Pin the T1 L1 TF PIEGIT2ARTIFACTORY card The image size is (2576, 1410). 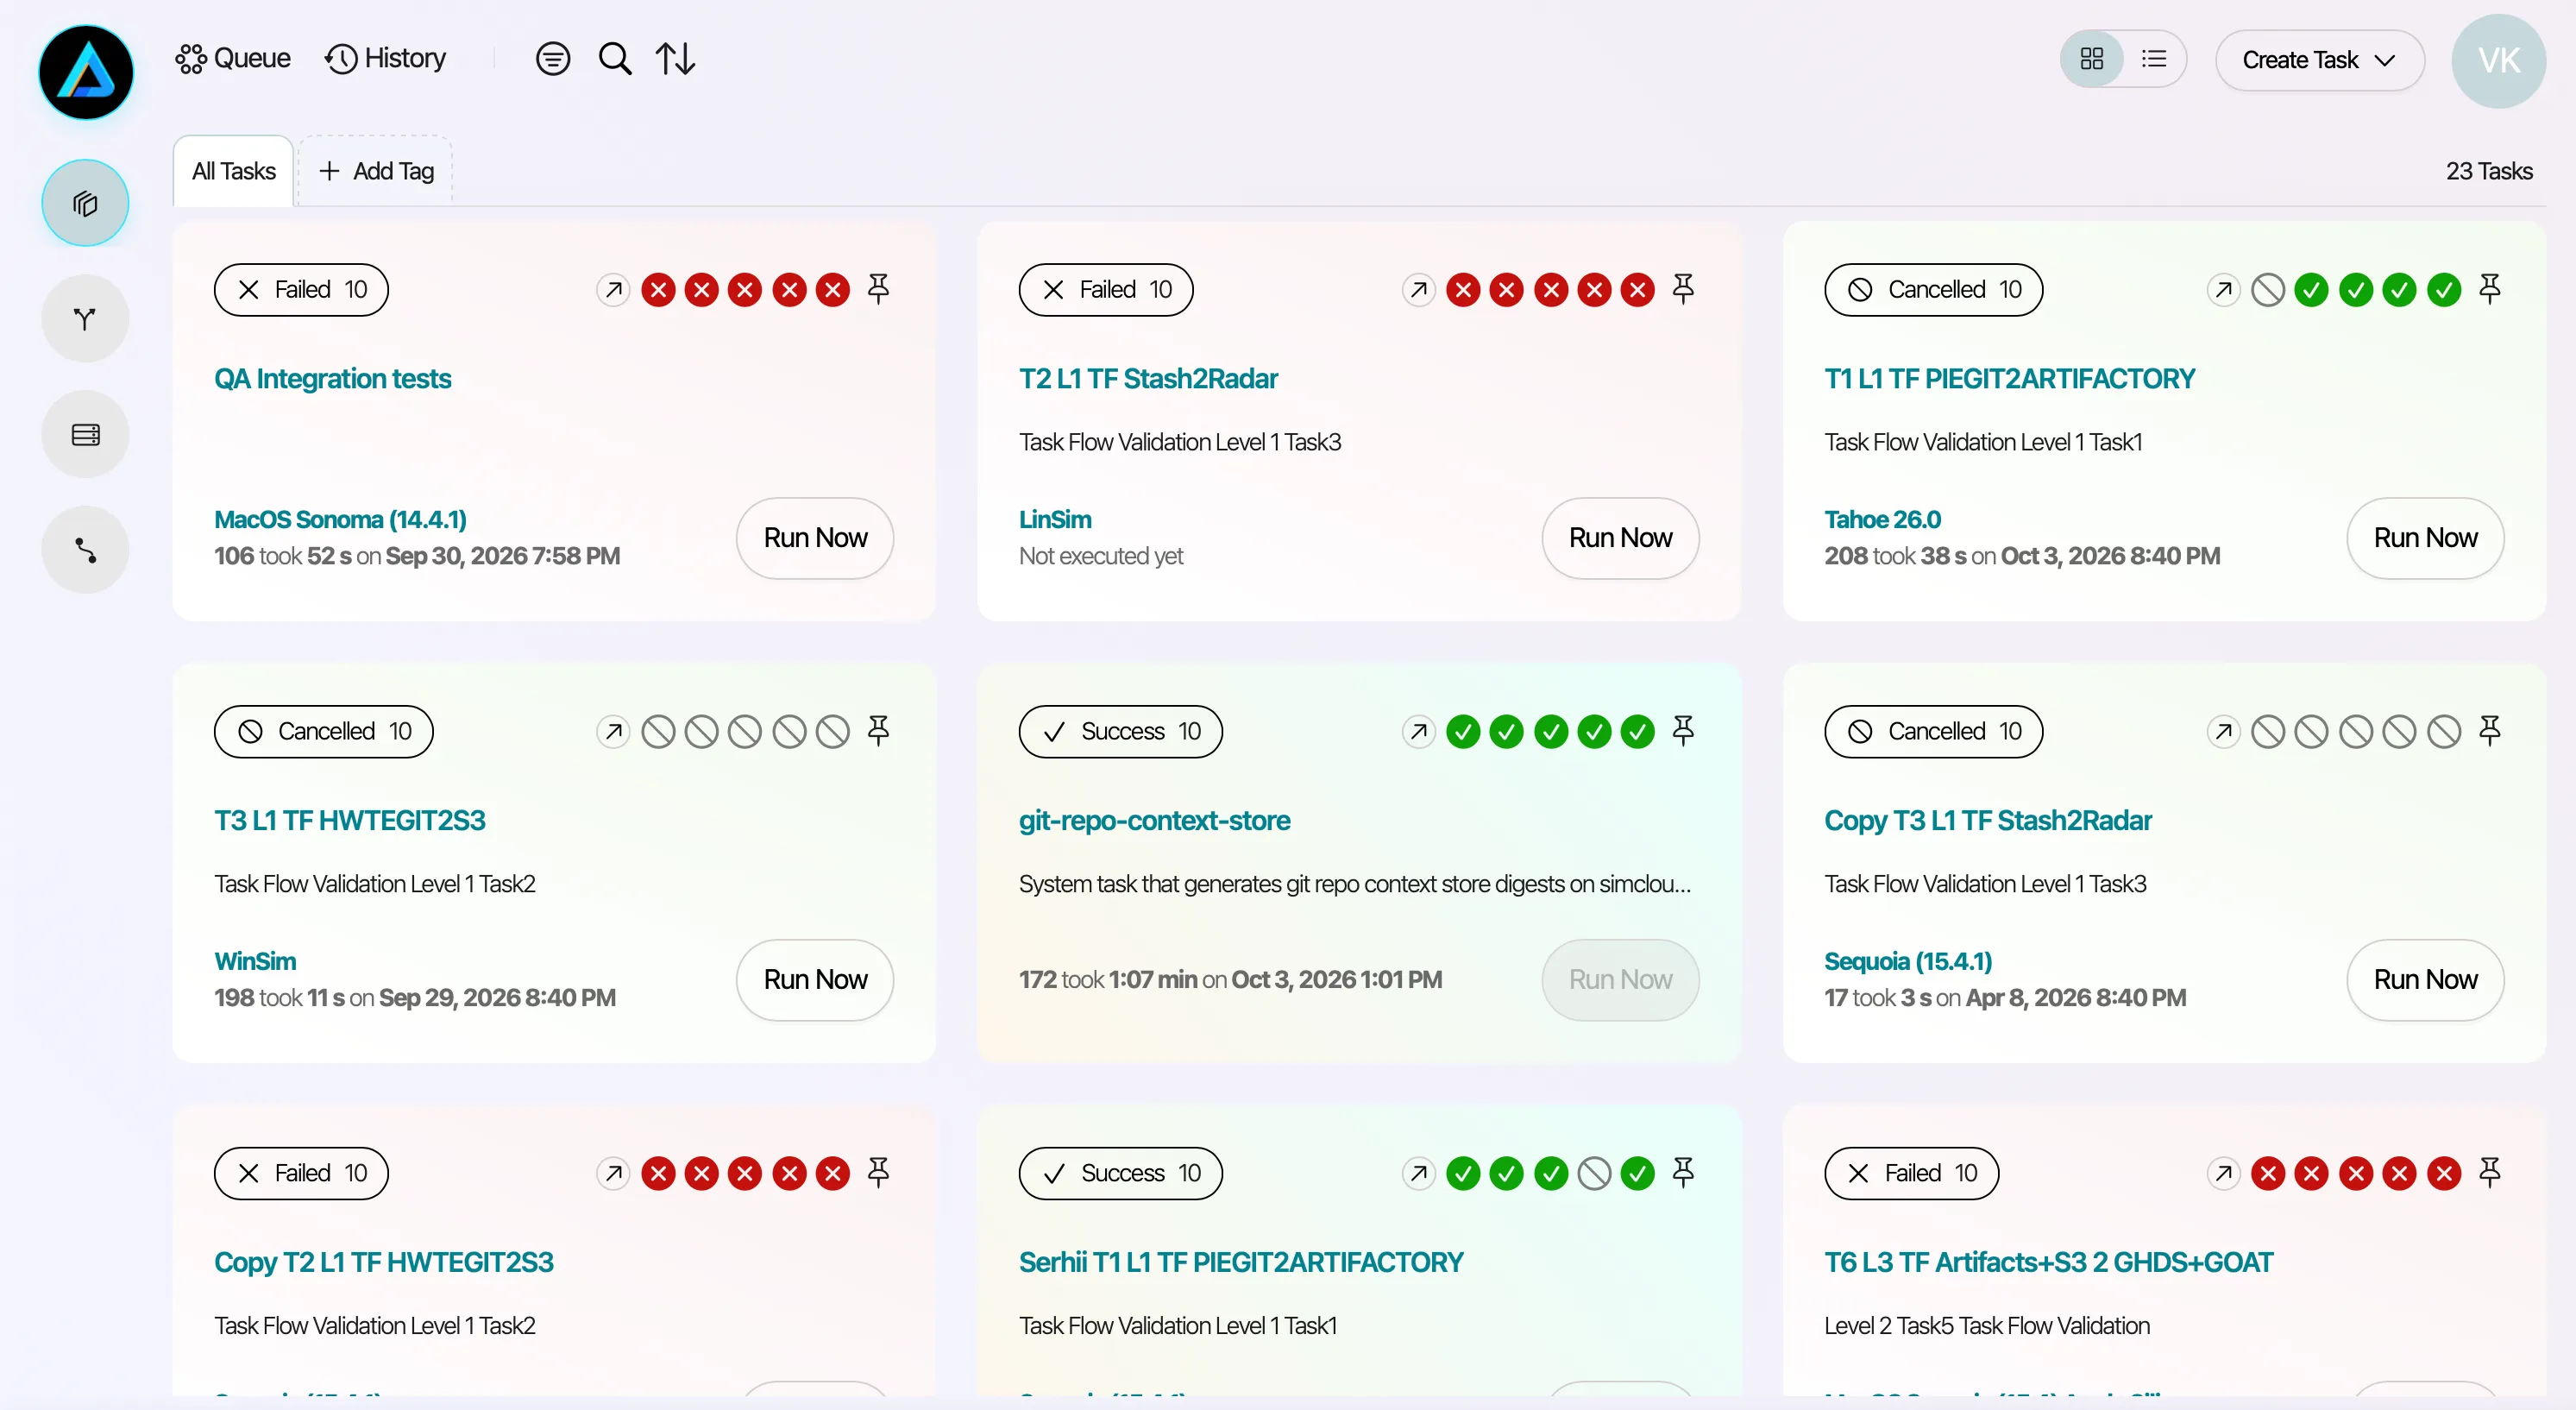pyautogui.click(x=2490, y=290)
